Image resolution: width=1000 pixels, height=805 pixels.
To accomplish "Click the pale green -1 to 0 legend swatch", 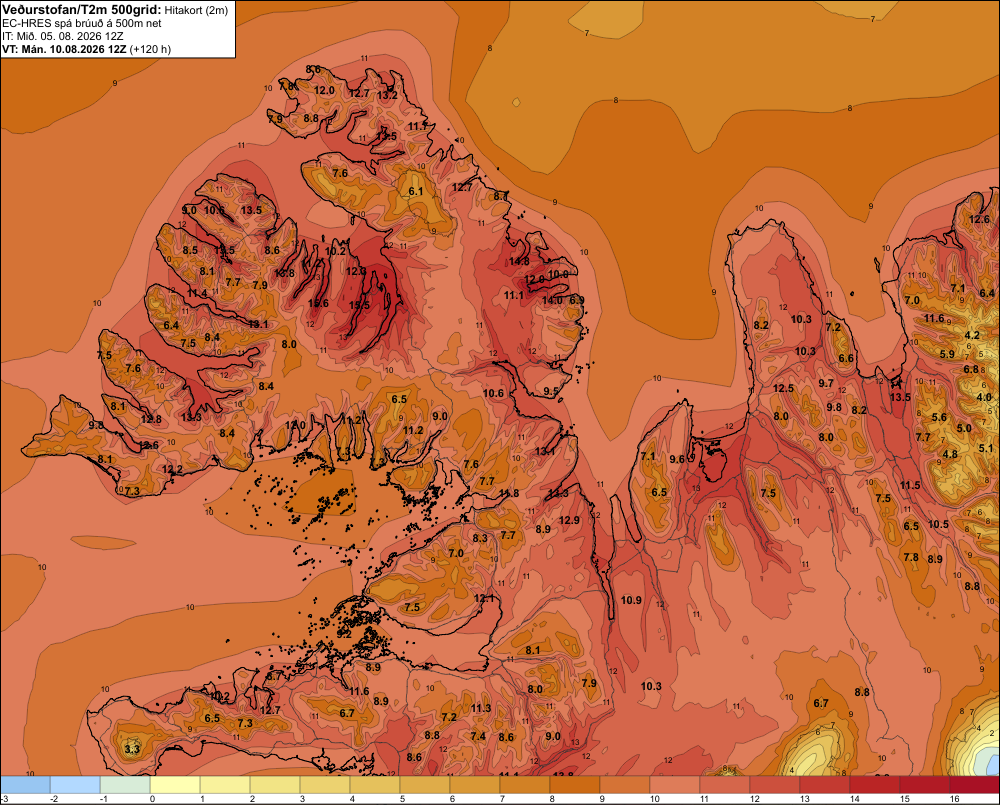I will click(125, 785).
